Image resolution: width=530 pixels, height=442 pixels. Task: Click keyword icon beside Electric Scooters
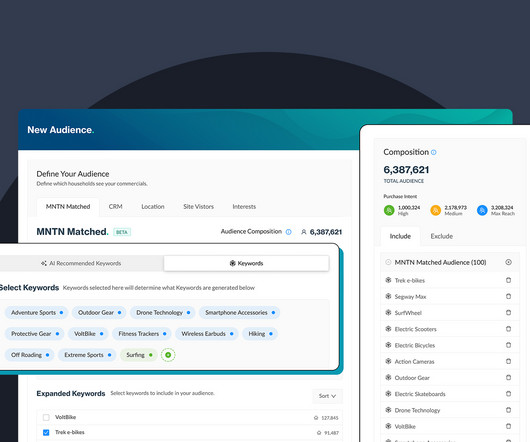tap(388, 329)
